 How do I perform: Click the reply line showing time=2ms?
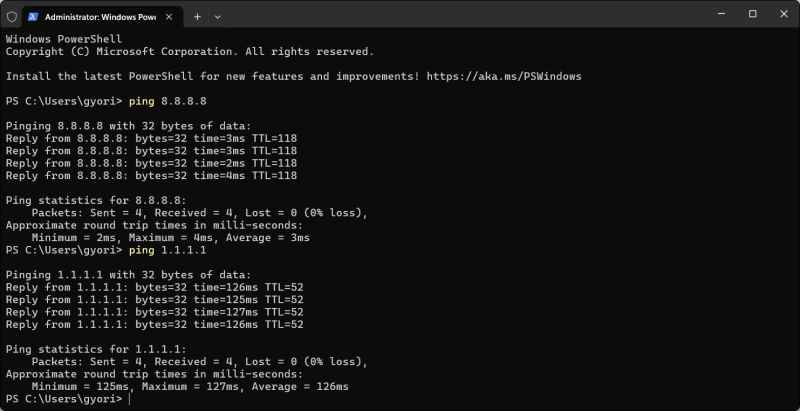tap(152, 163)
